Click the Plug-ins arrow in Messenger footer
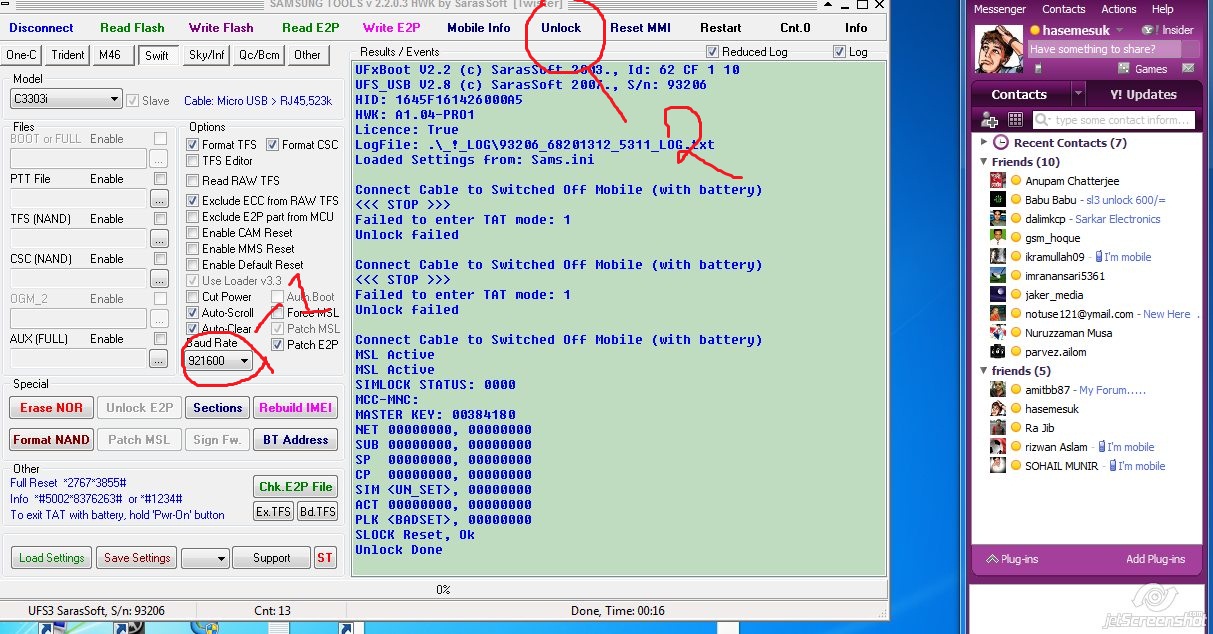Screen dimensions: 1213x634 pyautogui.click(x=992, y=559)
